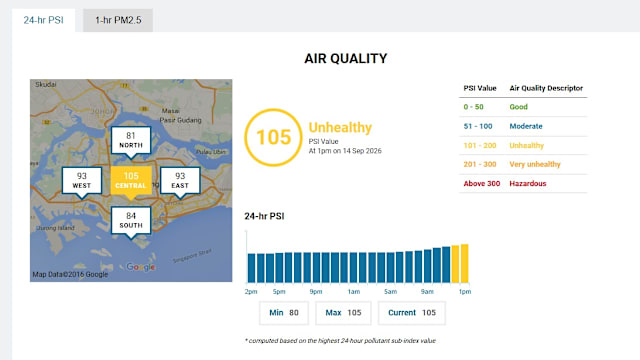Screen dimensions: 640x360
Task: Click the Moderate descriptor in legend
Action: [x=526, y=127]
